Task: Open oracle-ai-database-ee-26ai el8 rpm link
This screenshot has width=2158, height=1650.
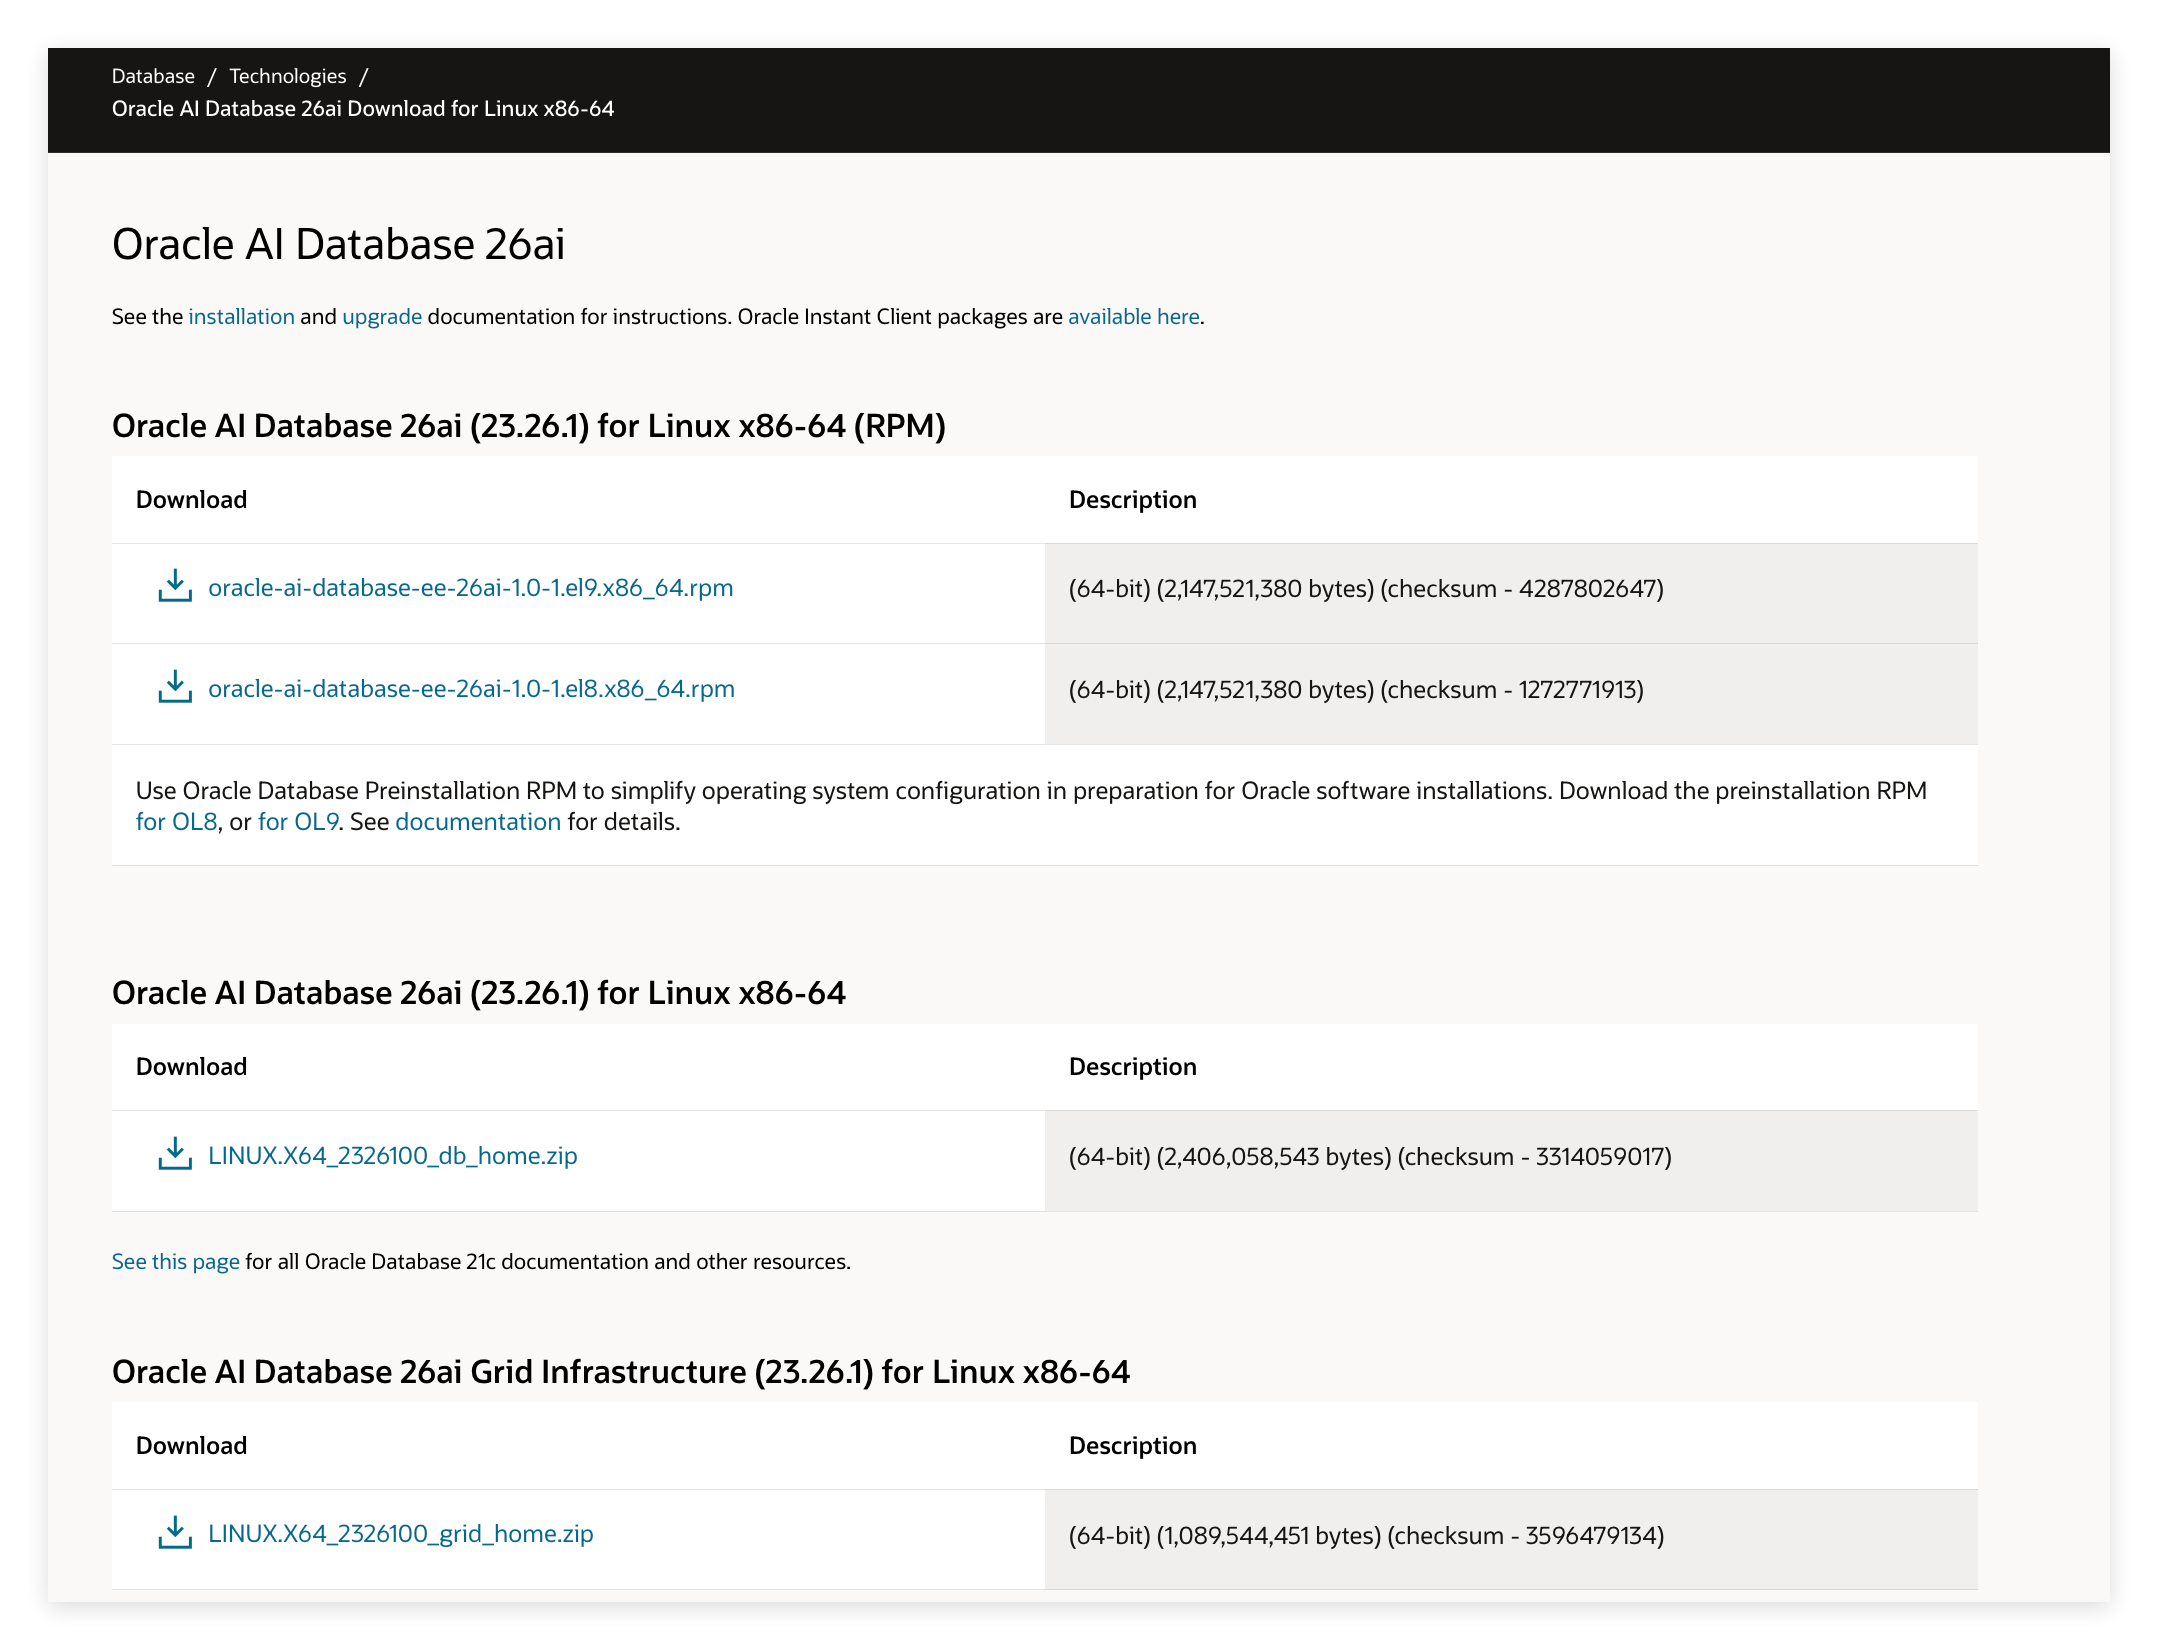Action: [x=471, y=689]
